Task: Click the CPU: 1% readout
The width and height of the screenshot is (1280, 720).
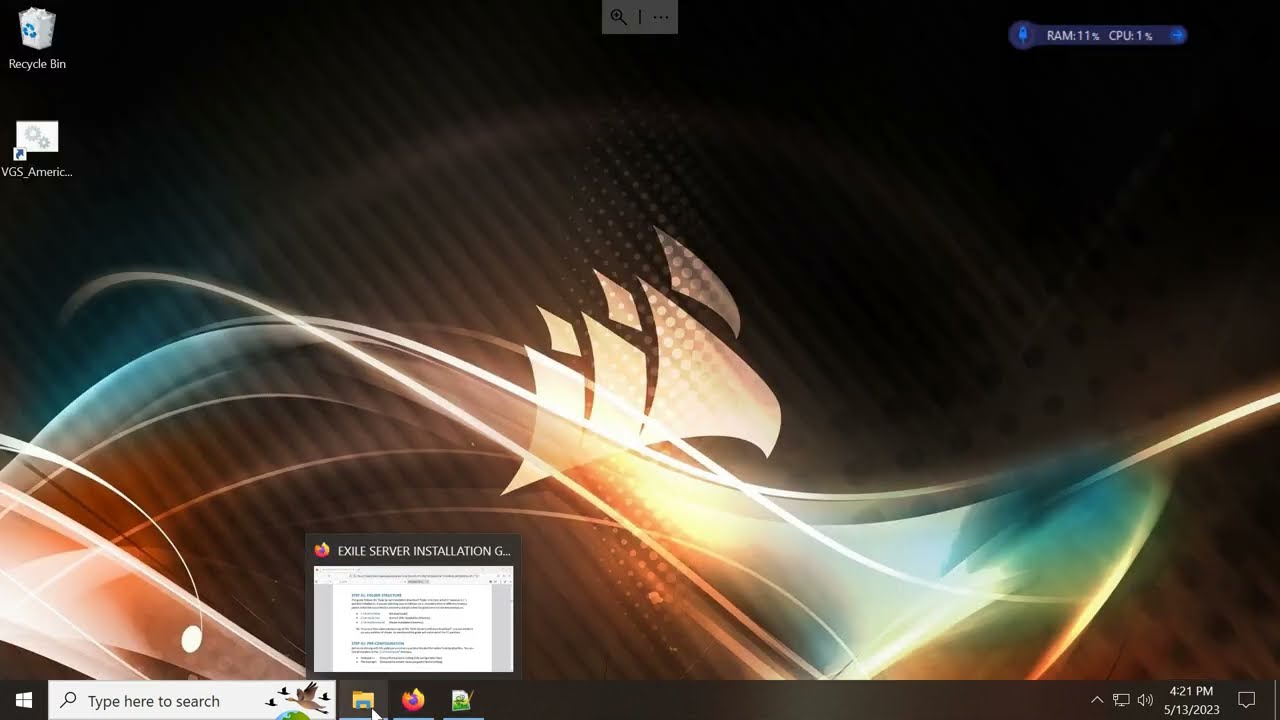Action: (x=1131, y=36)
